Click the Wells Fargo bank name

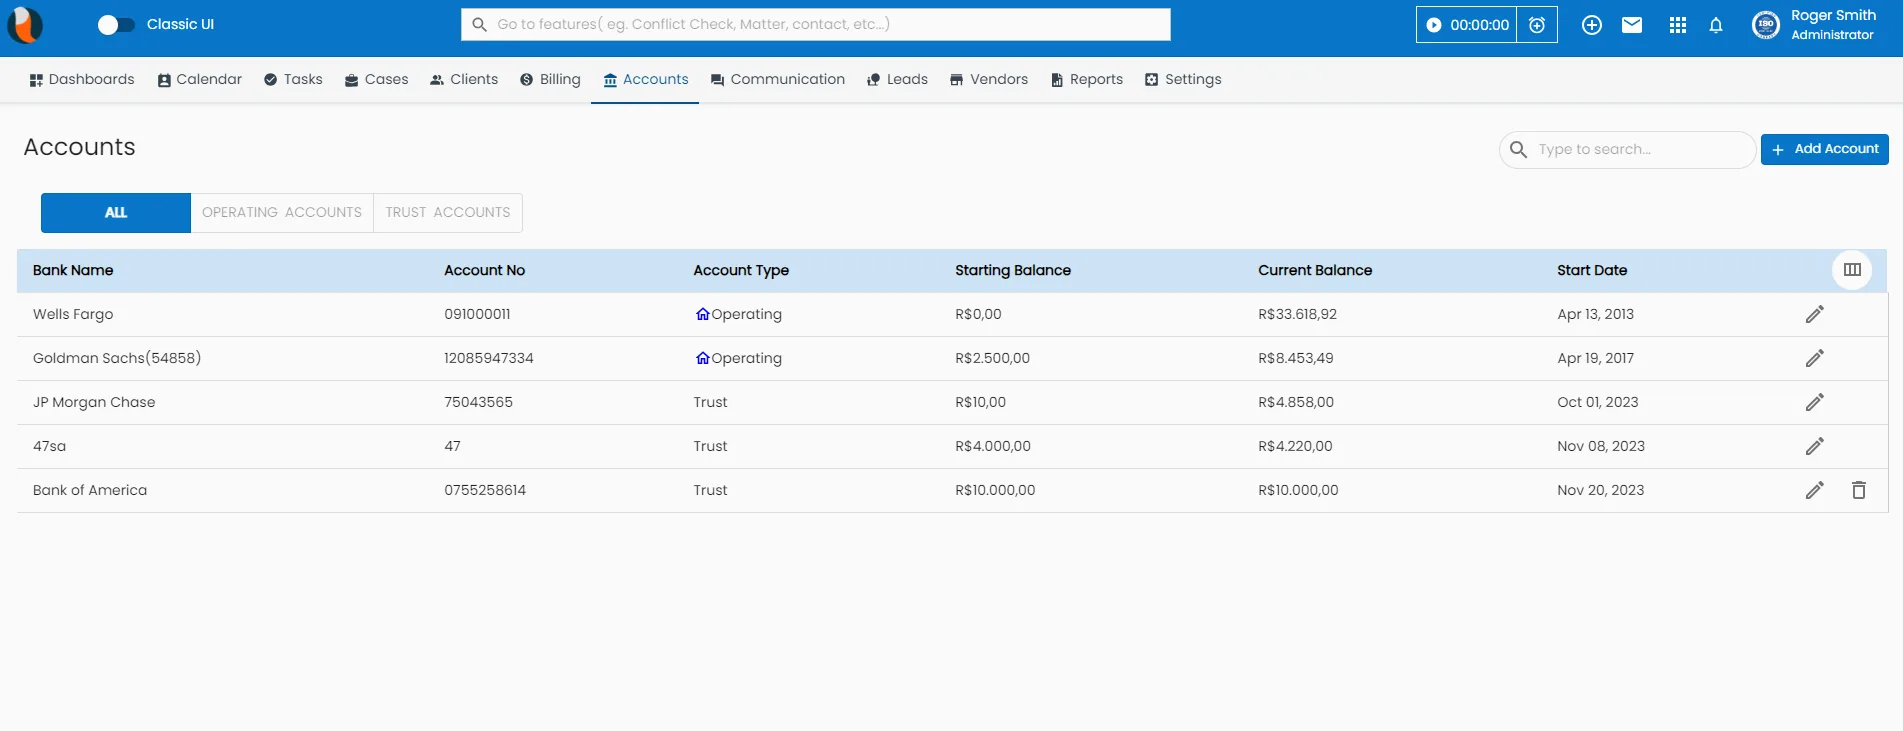[73, 314]
